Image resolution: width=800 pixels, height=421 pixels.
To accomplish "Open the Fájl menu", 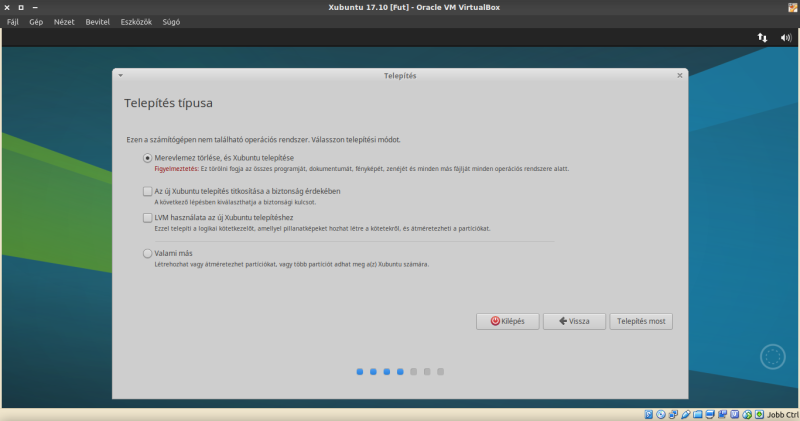I will pyautogui.click(x=13, y=22).
